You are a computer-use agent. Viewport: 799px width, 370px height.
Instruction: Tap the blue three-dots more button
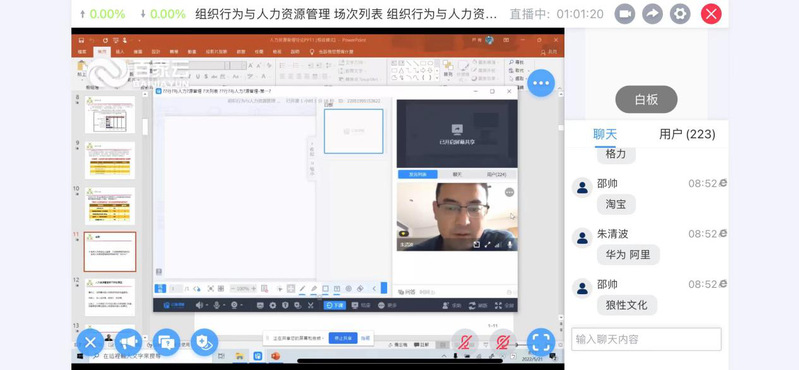tap(541, 83)
